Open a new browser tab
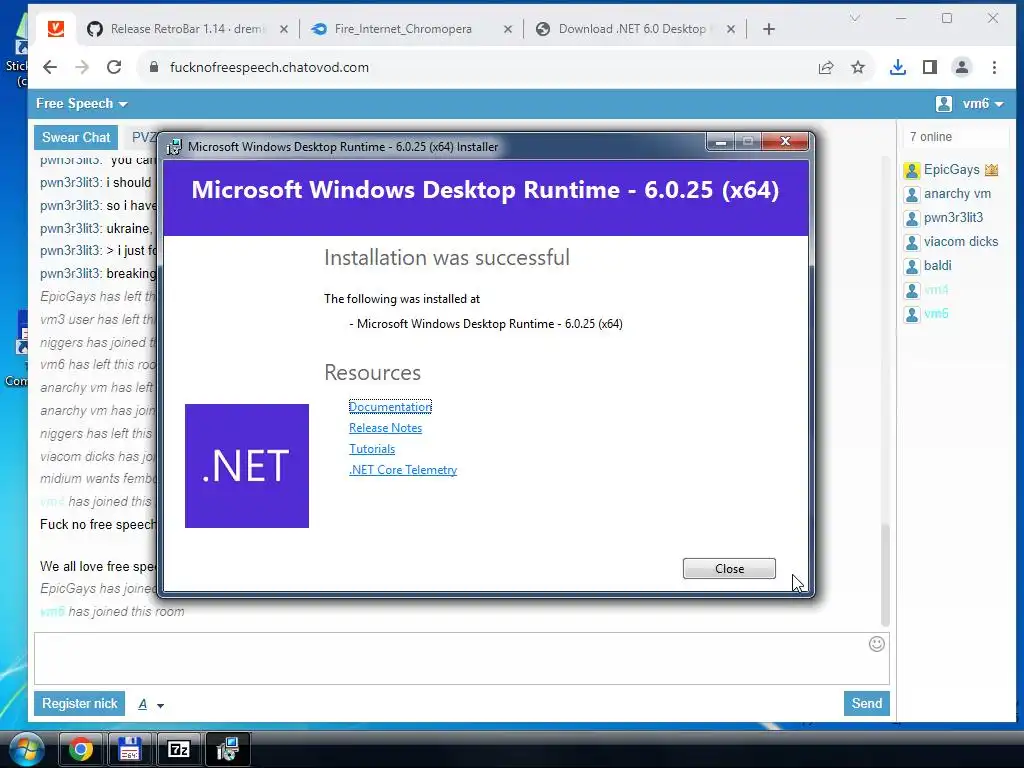 click(769, 29)
